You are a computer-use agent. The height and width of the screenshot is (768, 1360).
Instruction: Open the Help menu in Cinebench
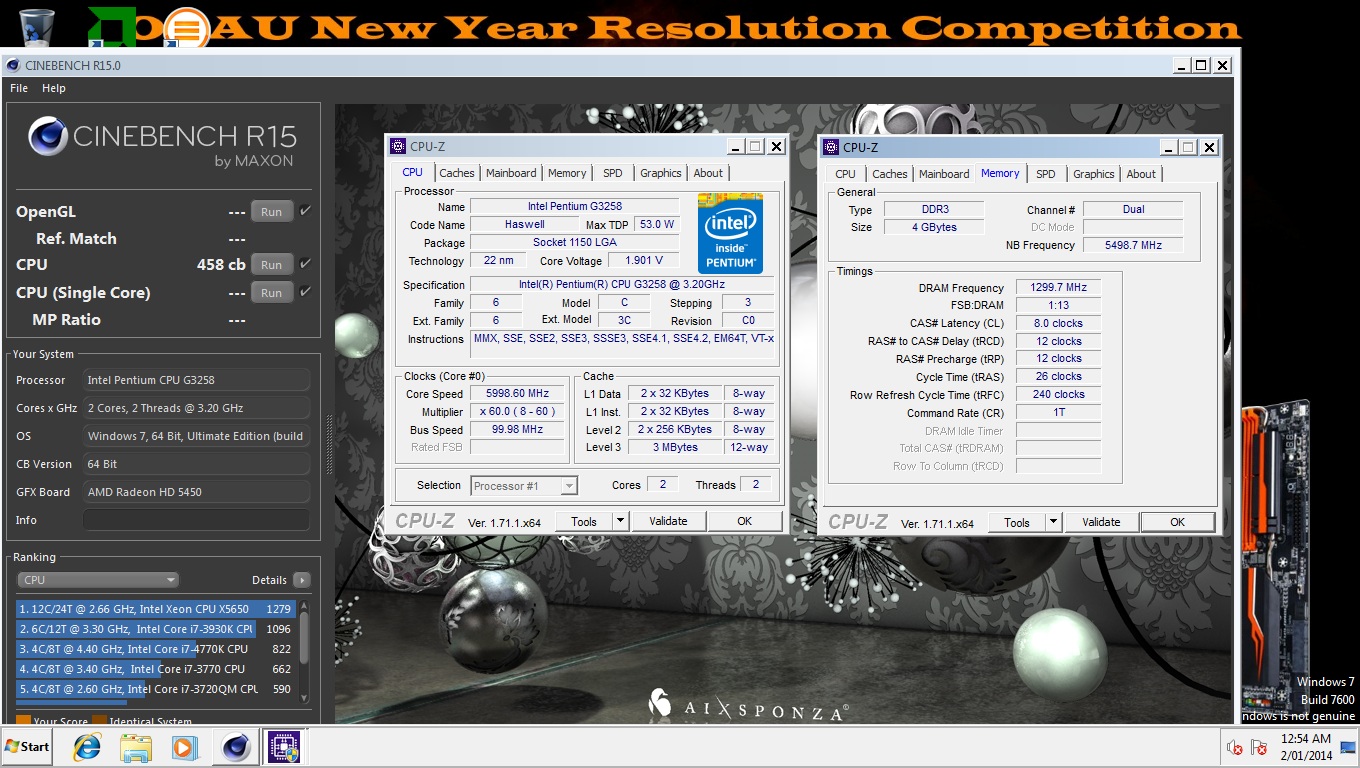click(54, 88)
